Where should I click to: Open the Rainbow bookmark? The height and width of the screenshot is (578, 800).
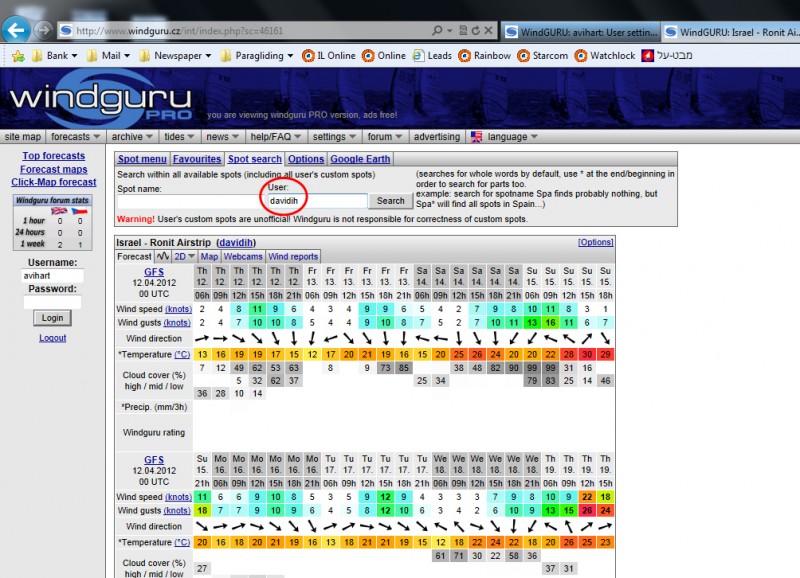pos(484,56)
